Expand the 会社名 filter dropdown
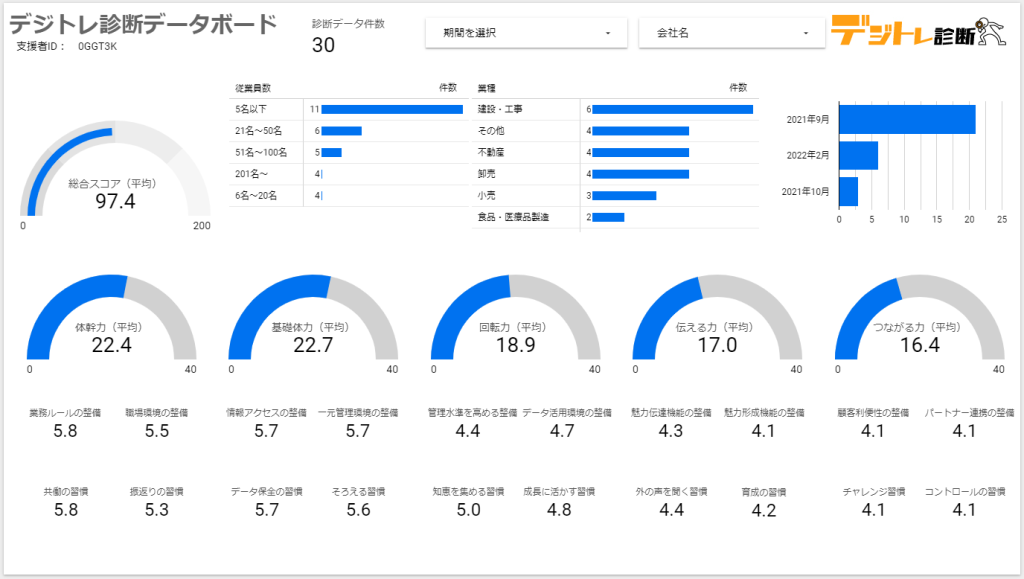1024x579 pixels. pos(731,33)
